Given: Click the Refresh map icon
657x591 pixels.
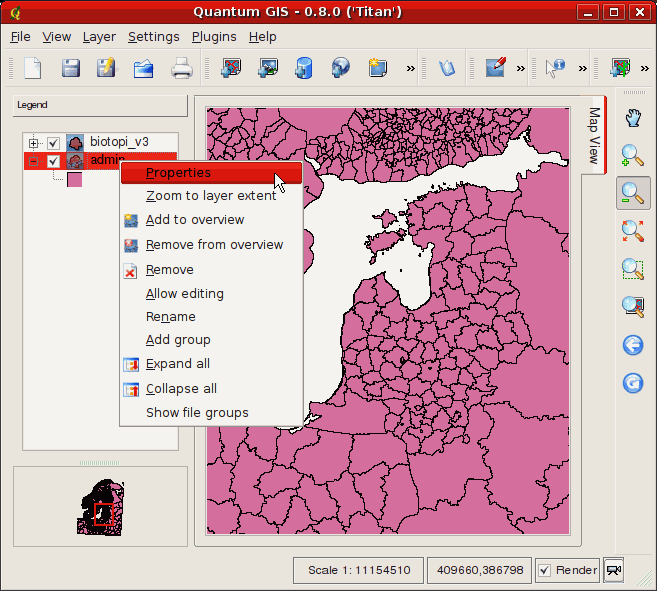Looking at the screenshot, I should tap(633, 383).
